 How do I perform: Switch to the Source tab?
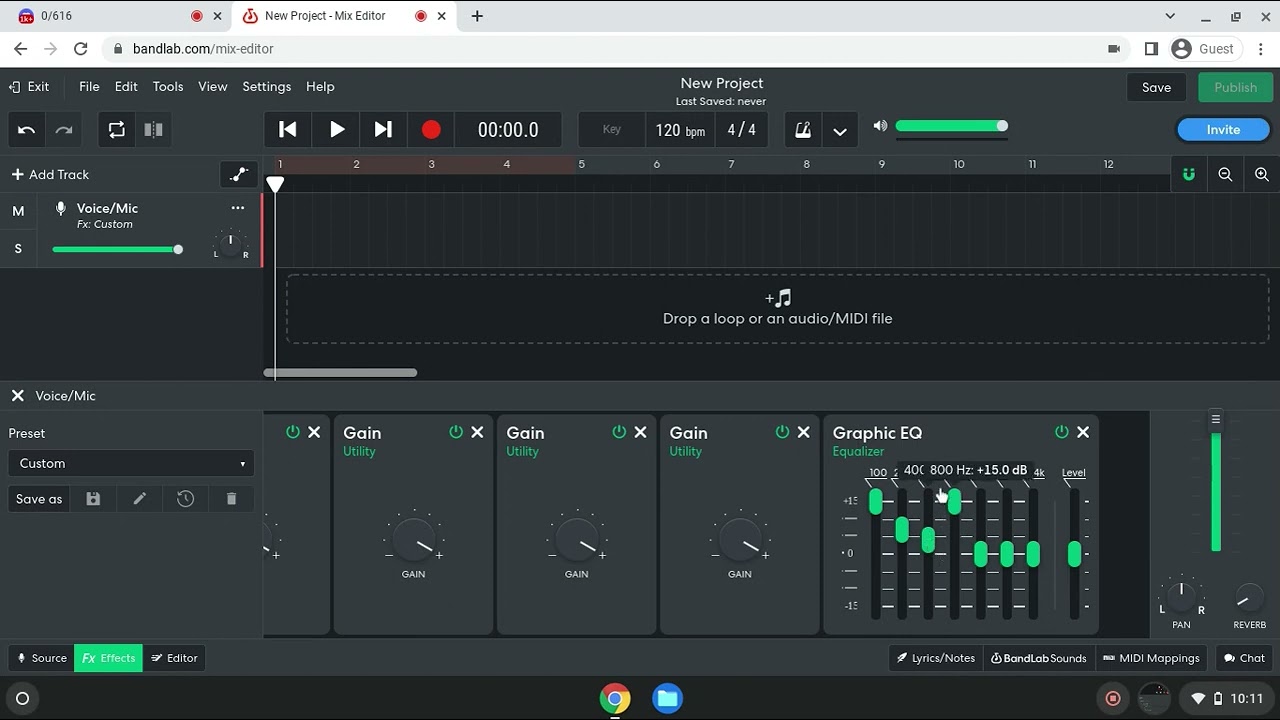(x=42, y=658)
